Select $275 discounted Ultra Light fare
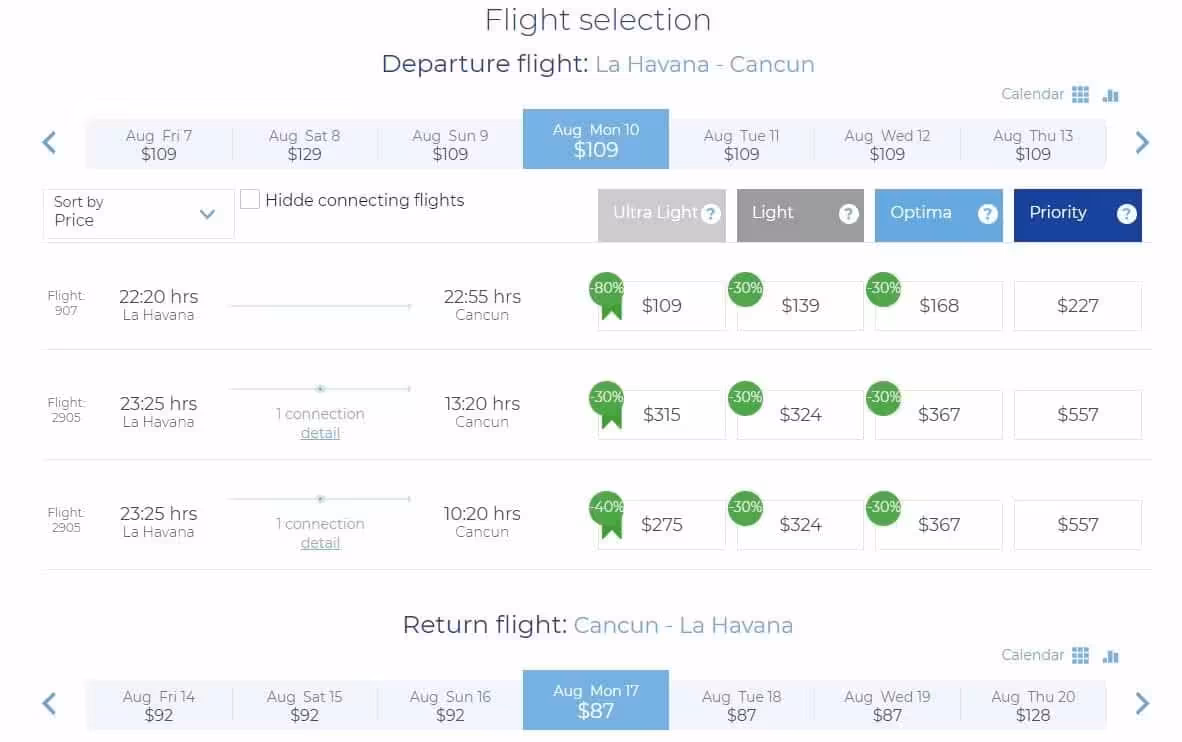The height and width of the screenshot is (742, 1182). [661, 524]
